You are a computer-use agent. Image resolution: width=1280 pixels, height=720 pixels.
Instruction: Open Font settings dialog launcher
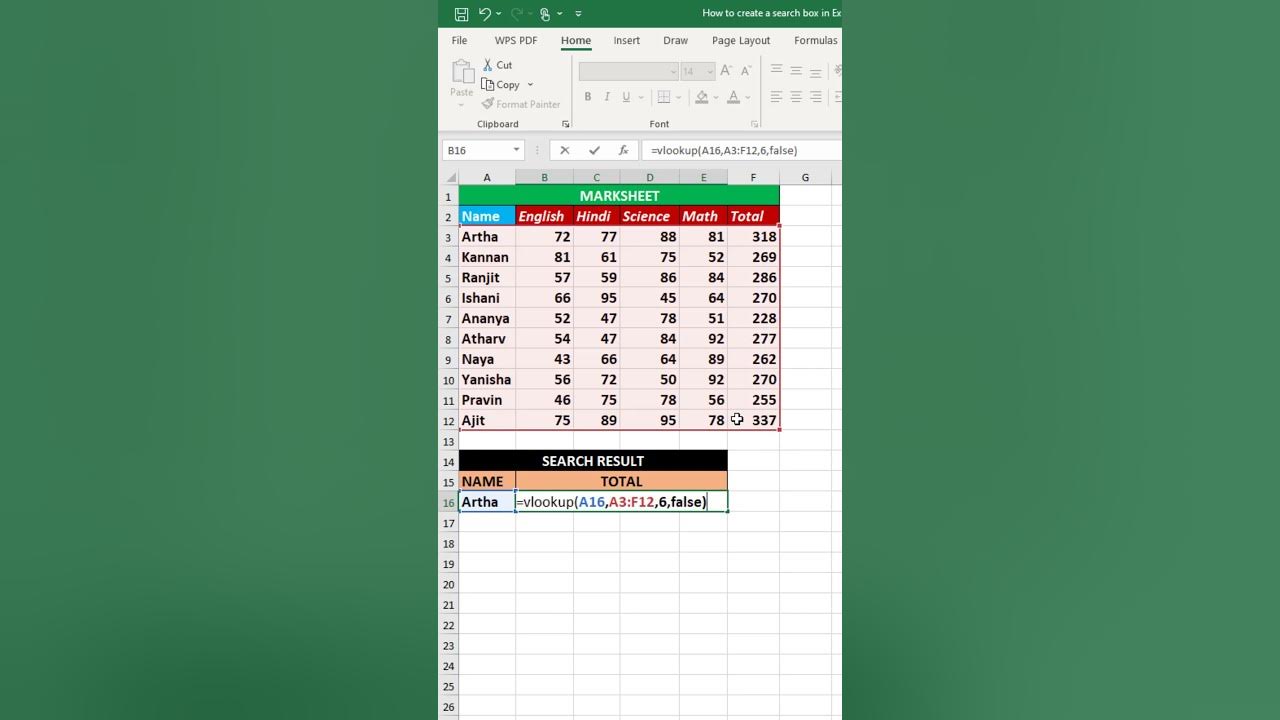(754, 124)
